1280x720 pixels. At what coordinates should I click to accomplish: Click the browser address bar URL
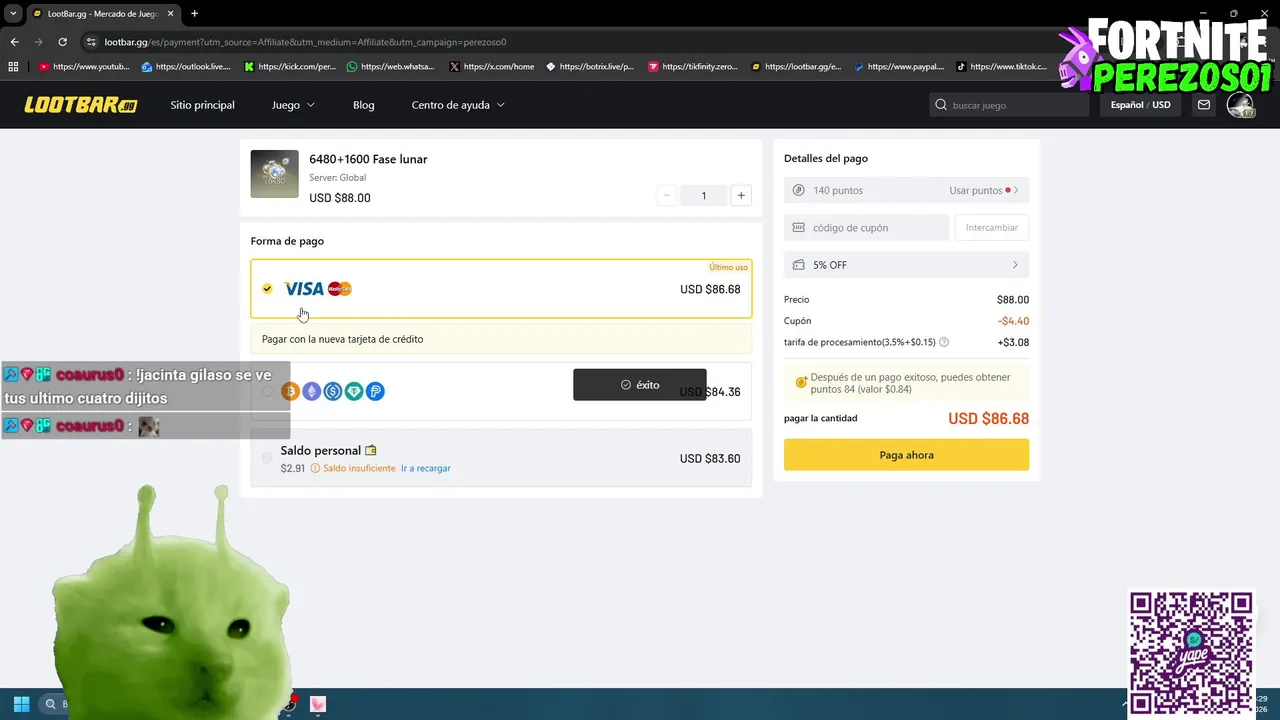tap(305, 42)
